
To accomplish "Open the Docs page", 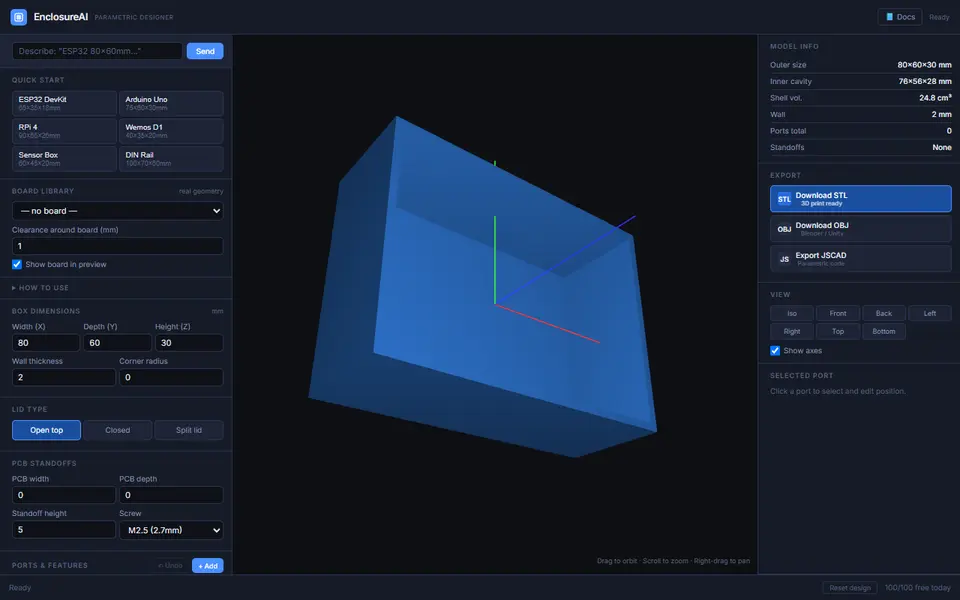I will pos(899,17).
